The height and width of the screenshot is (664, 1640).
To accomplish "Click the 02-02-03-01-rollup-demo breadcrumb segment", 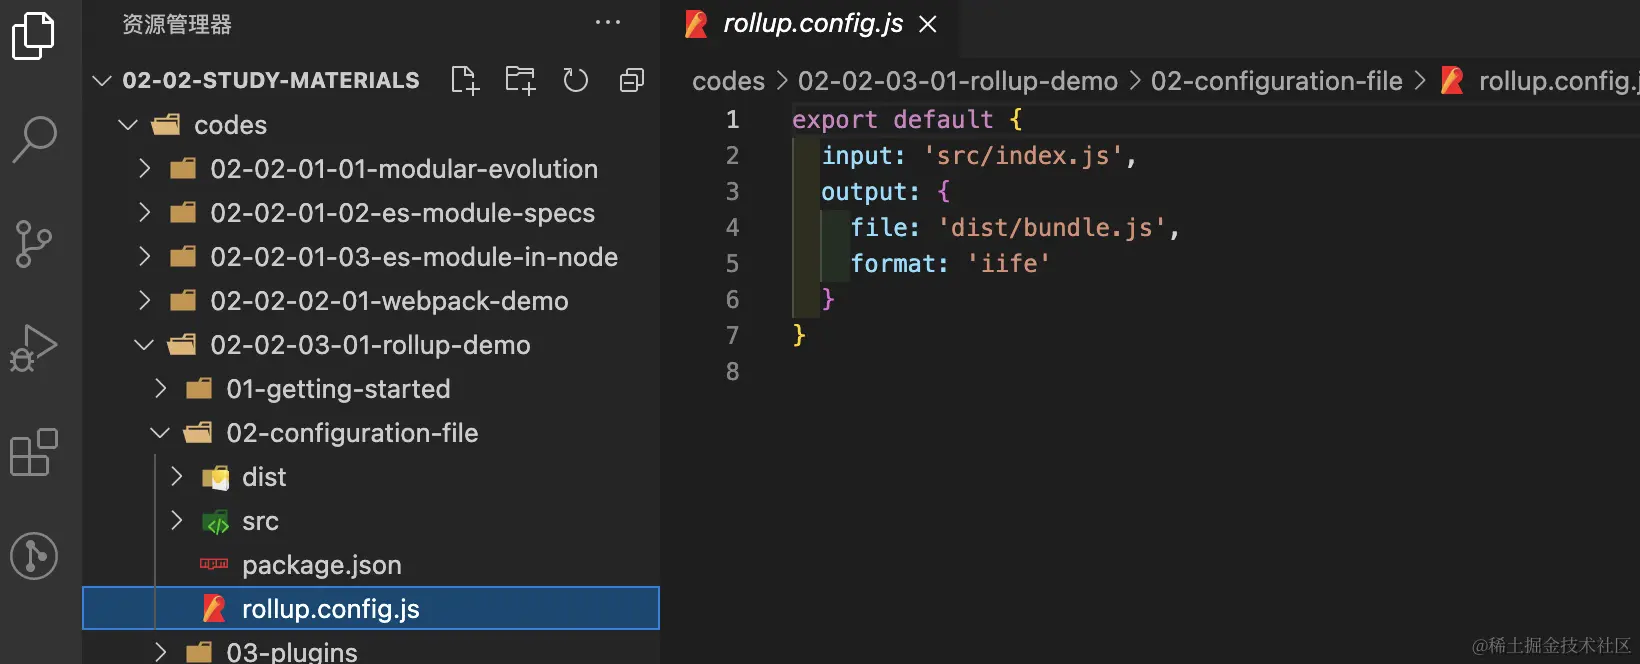I will click(957, 81).
